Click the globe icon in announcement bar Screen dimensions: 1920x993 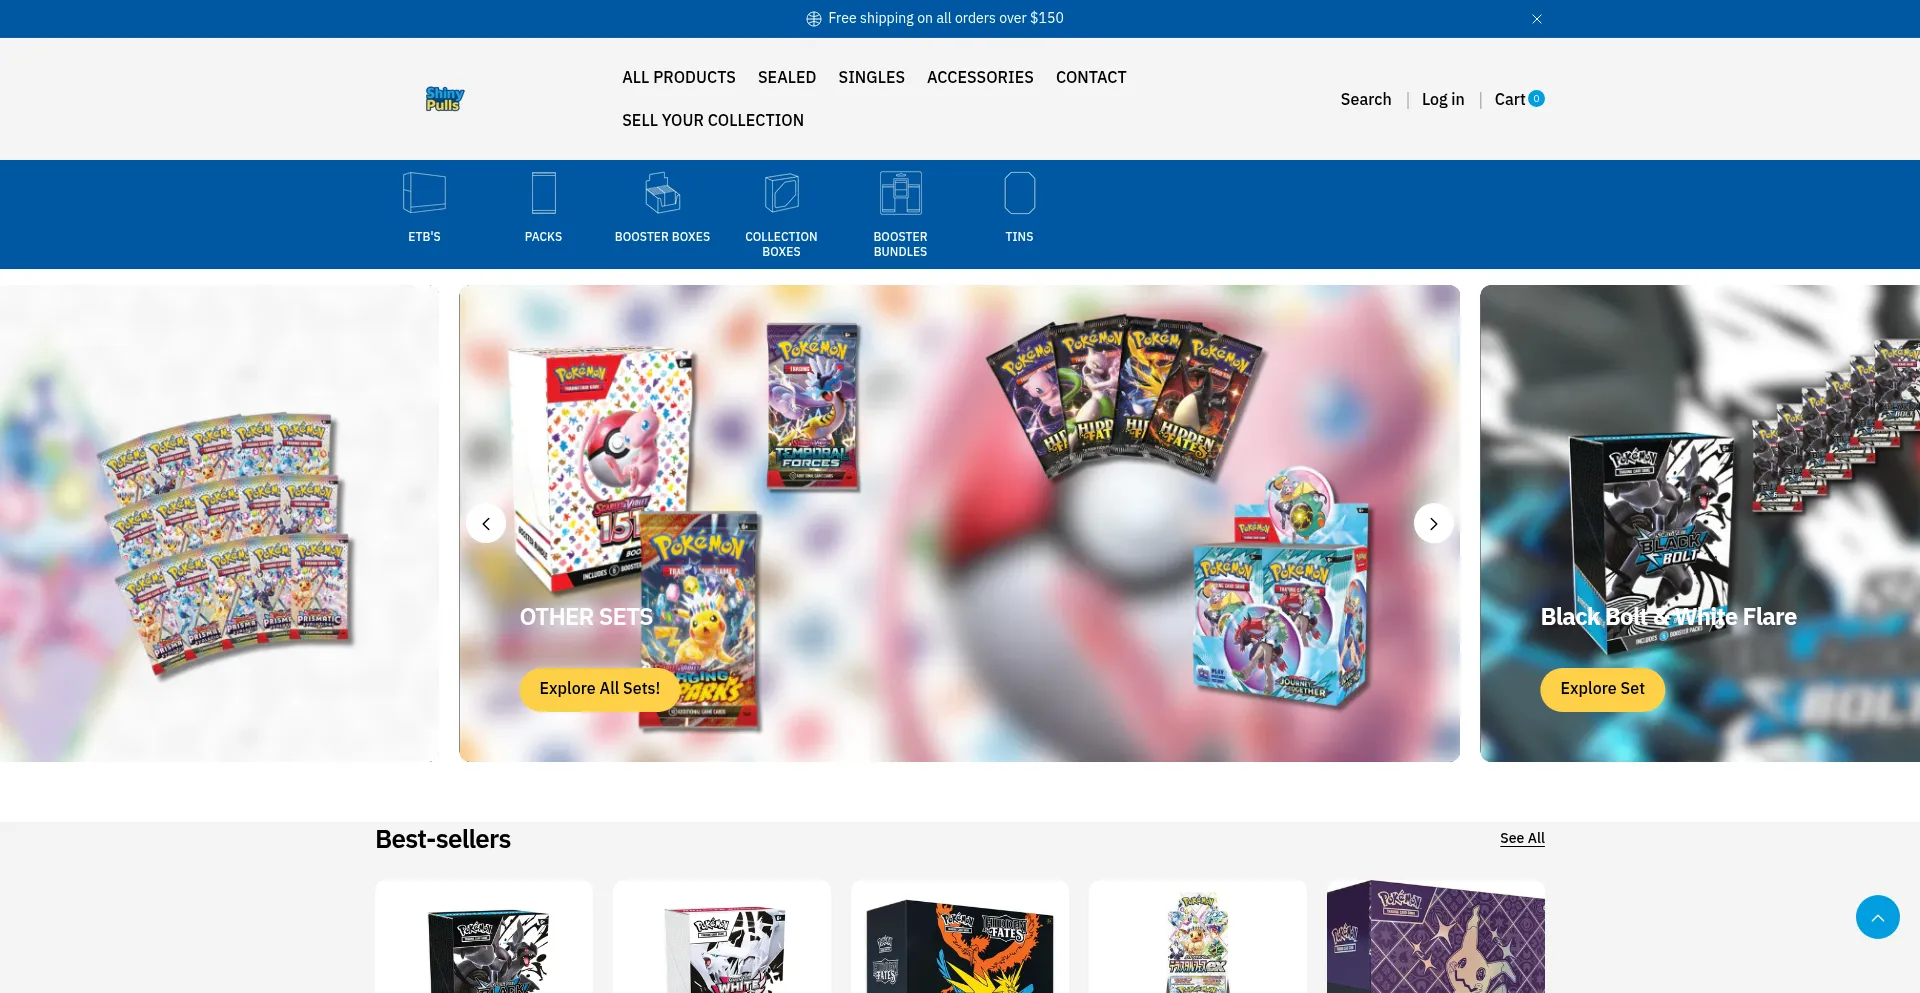click(814, 19)
